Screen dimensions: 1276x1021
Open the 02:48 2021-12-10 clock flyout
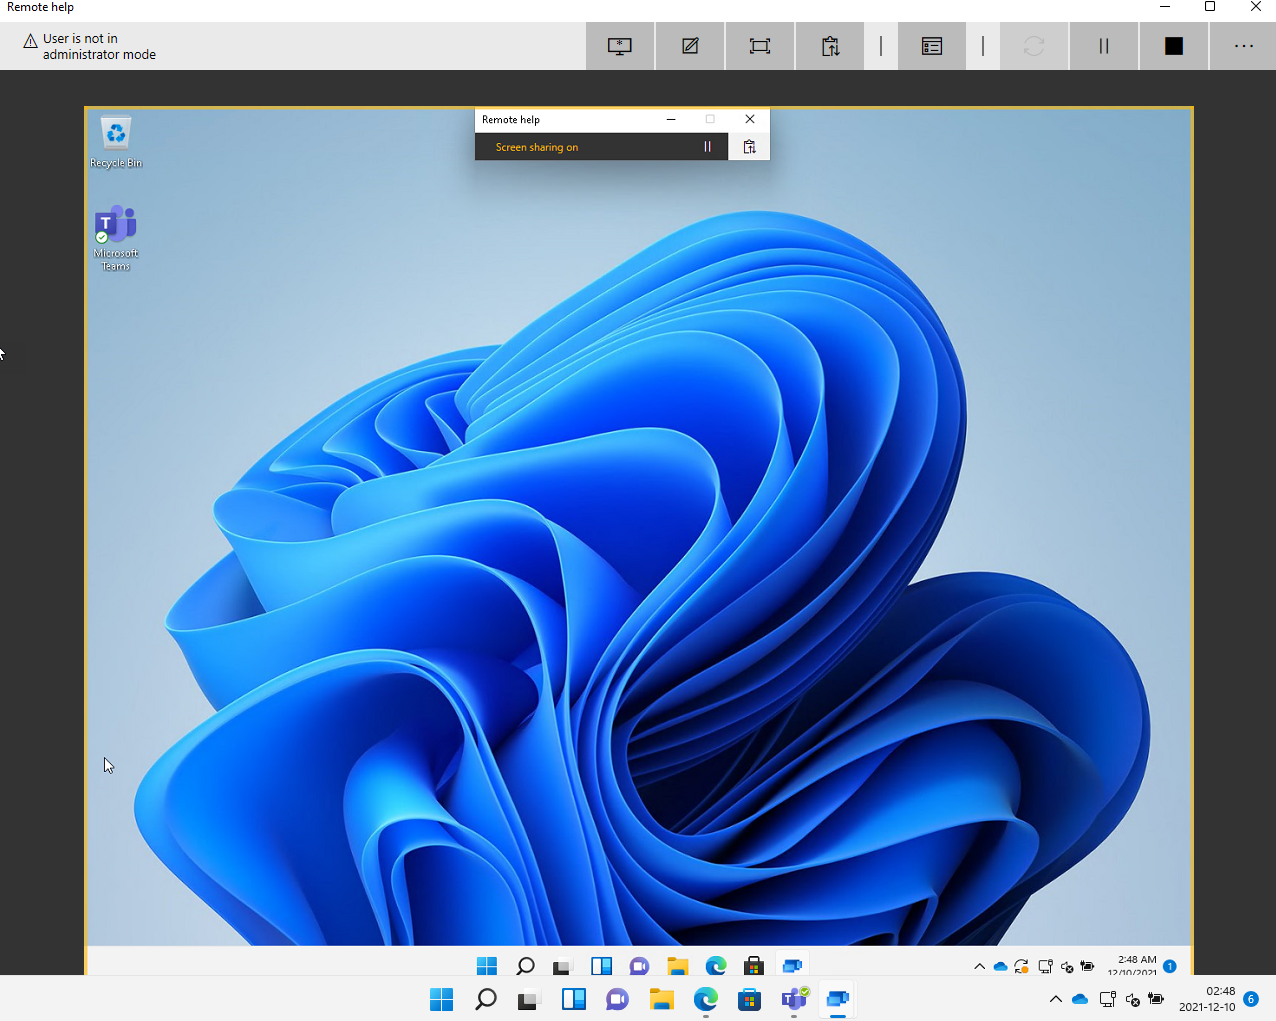[1207, 999]
